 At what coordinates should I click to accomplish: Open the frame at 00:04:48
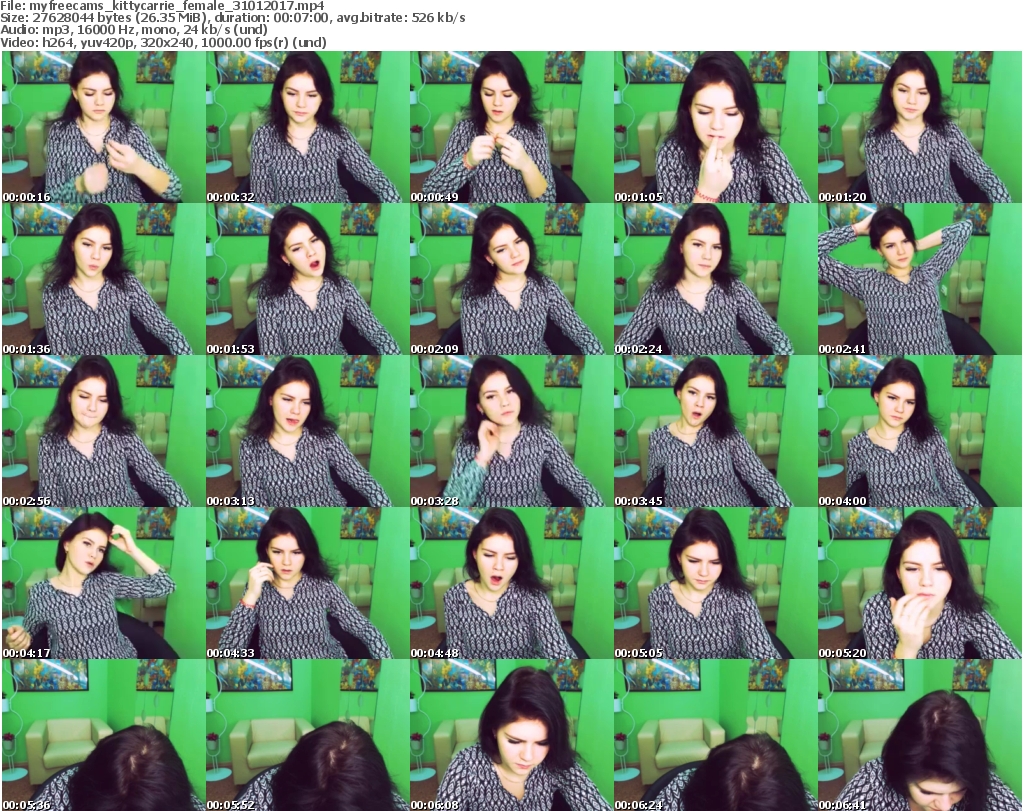point(511,583)
